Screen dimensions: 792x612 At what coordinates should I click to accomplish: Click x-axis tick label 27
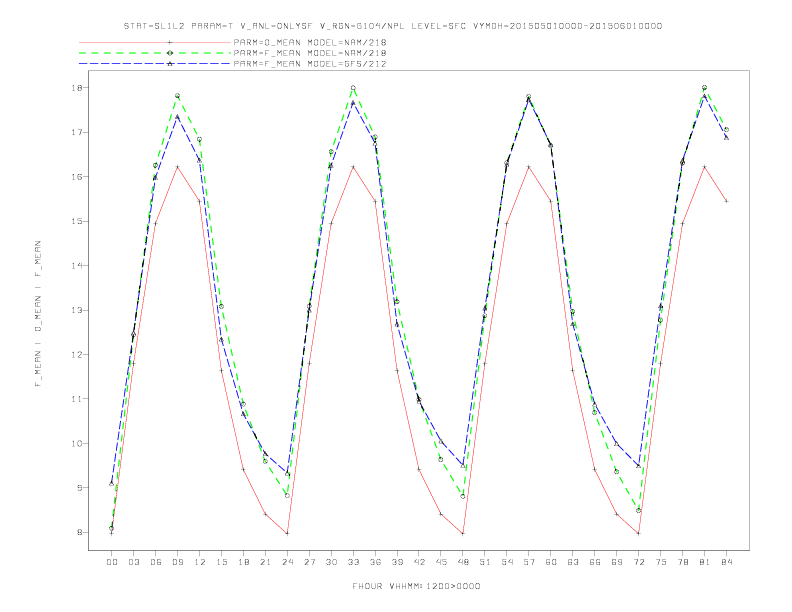[309, 562]
